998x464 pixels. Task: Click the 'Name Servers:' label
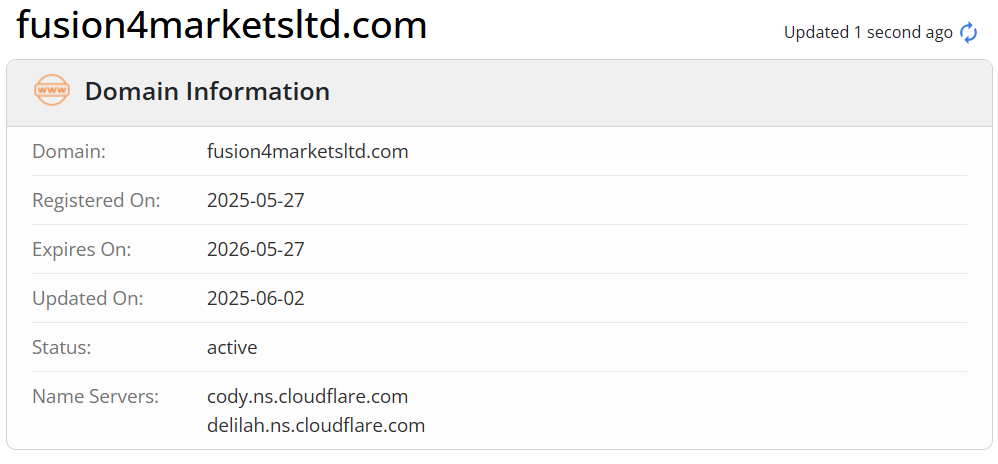pyautogui.click(x=96, y=397)
